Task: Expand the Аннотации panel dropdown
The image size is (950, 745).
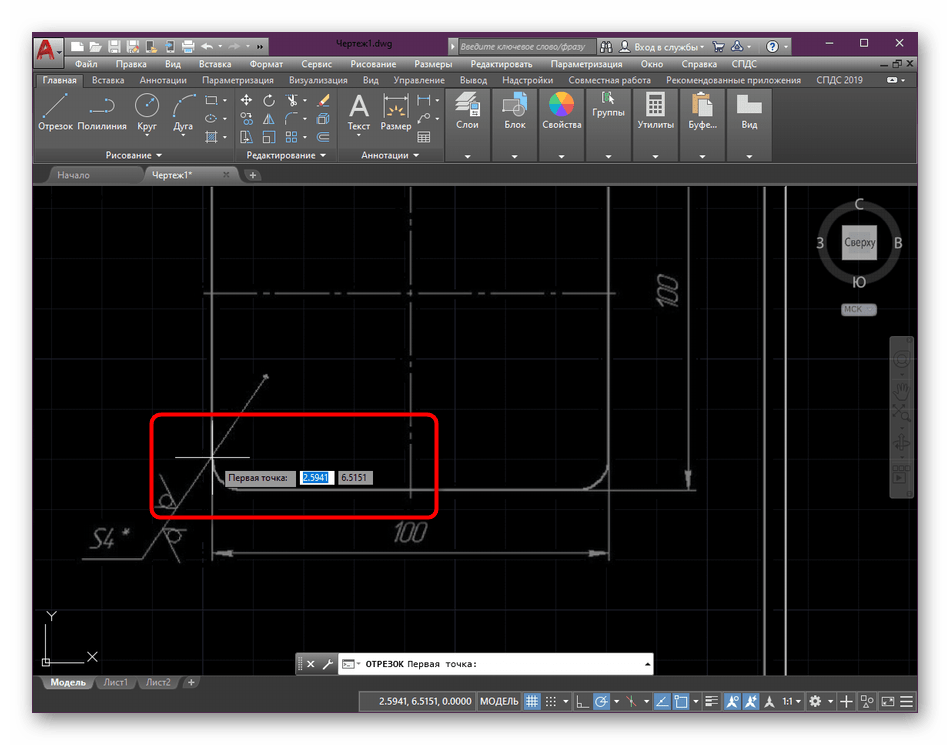Action: click(390, 155)
